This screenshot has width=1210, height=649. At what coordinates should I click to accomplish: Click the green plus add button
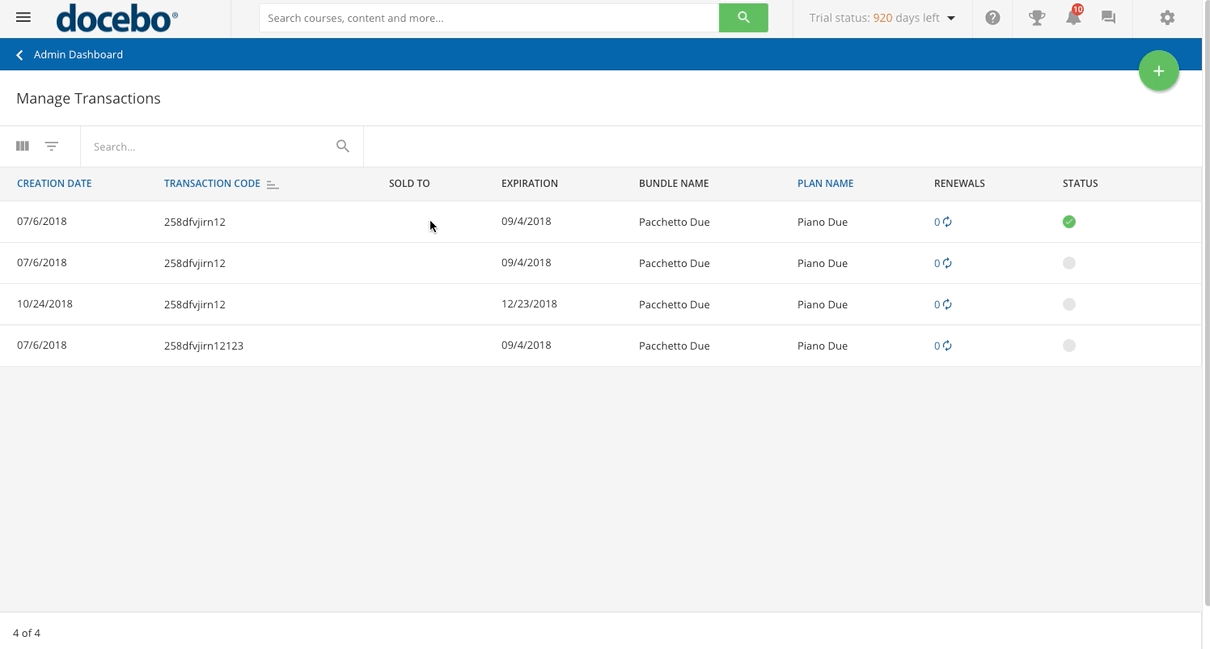[x=1158, y=71]
